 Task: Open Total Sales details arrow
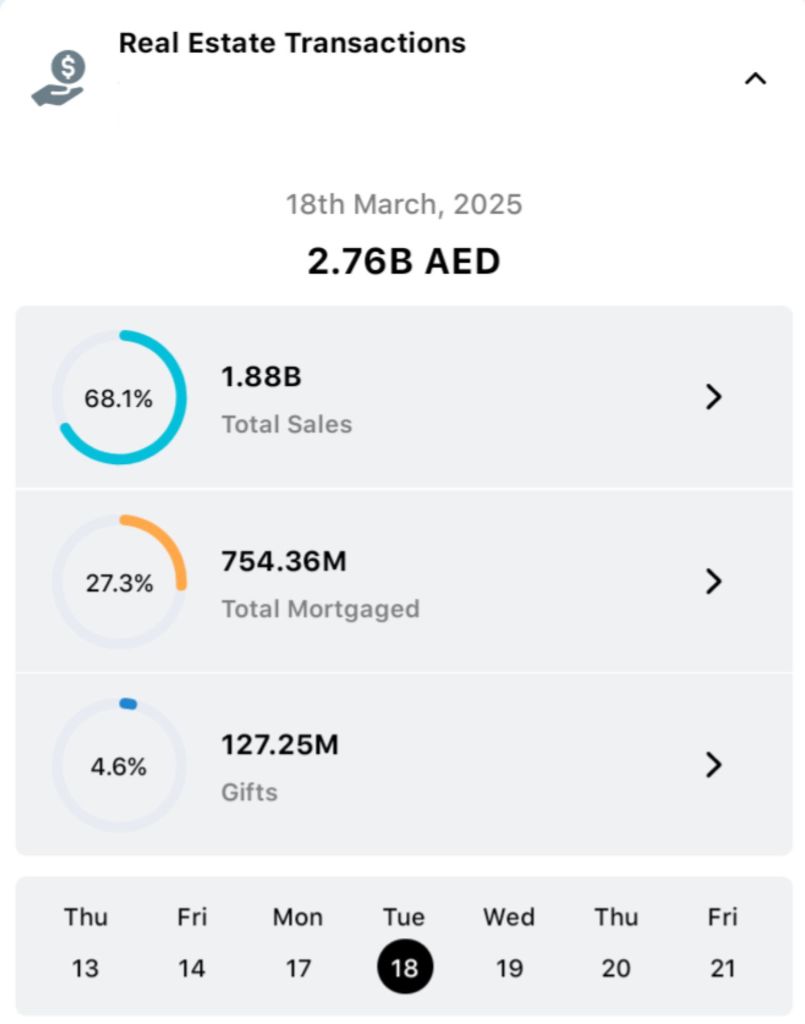[713, 397]
